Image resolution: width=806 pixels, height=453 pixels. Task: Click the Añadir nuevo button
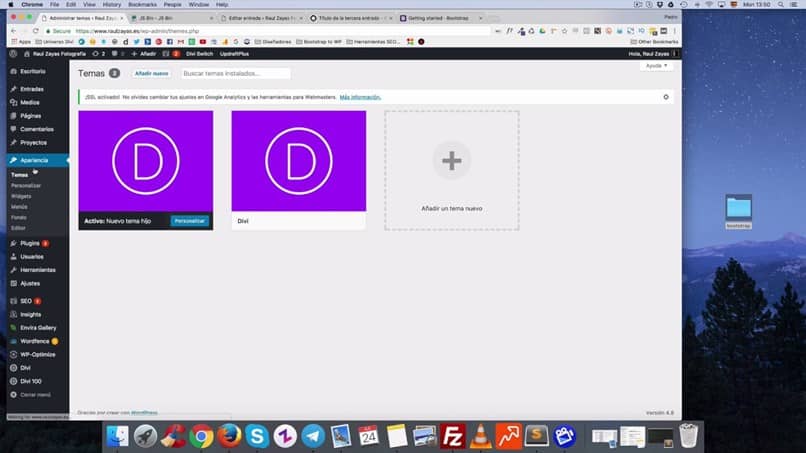point(152,74)
